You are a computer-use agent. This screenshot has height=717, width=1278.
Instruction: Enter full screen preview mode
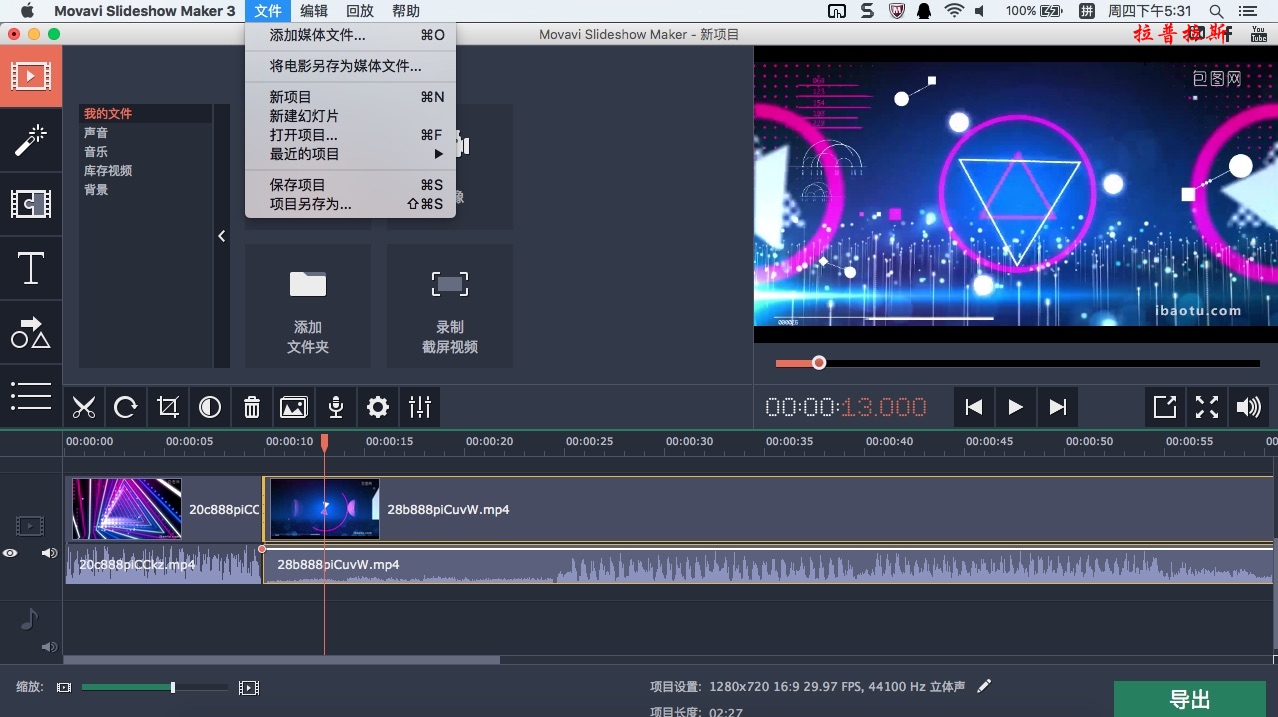[1207, 407]
